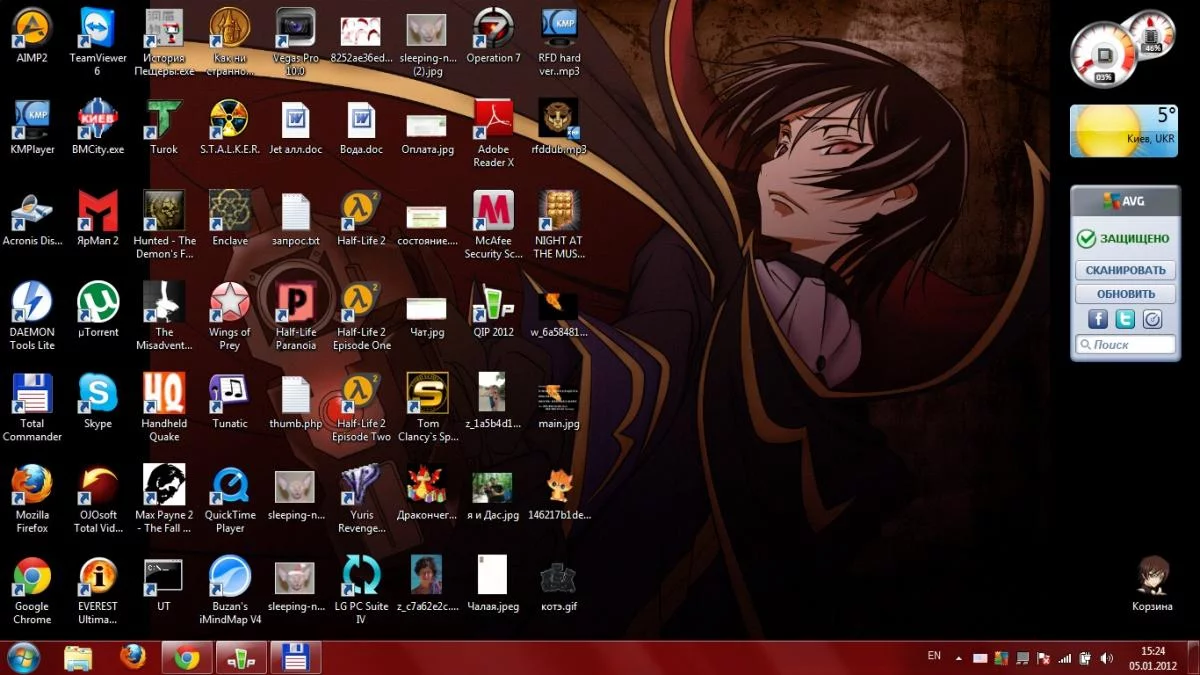Open the Acronis Disk desktop shortcut
This screenshot has width=1200, height=675.
(32, 218)
